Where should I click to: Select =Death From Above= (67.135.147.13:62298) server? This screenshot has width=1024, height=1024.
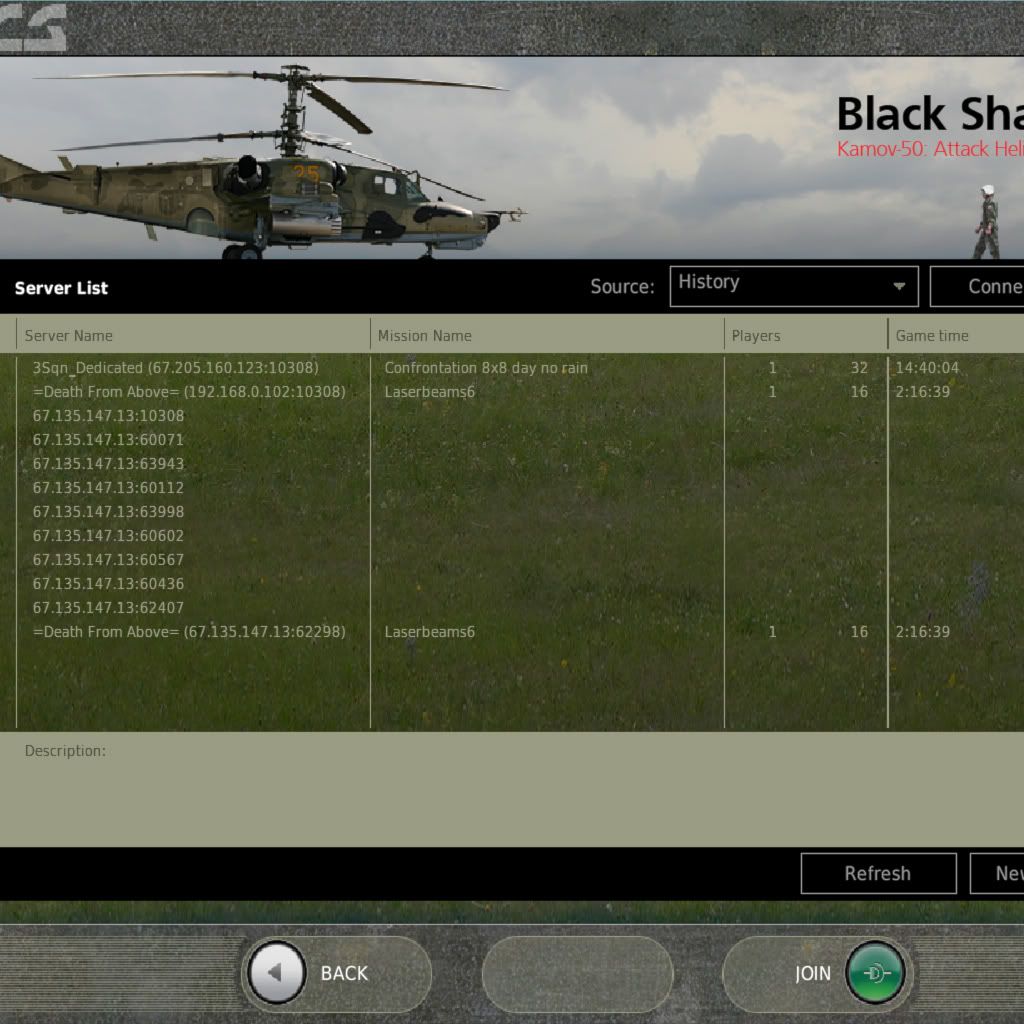tap(189, 632)
